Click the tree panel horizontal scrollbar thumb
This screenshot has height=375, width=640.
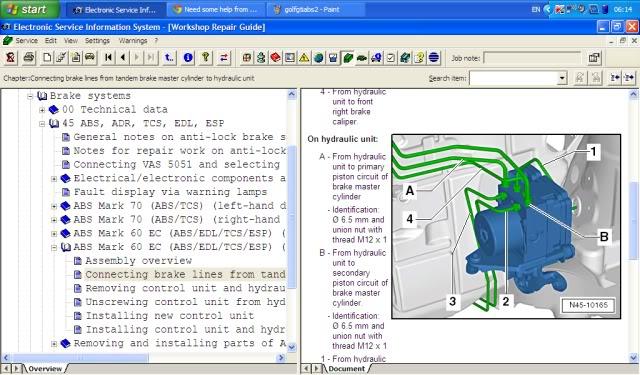(x=79, y=358)
